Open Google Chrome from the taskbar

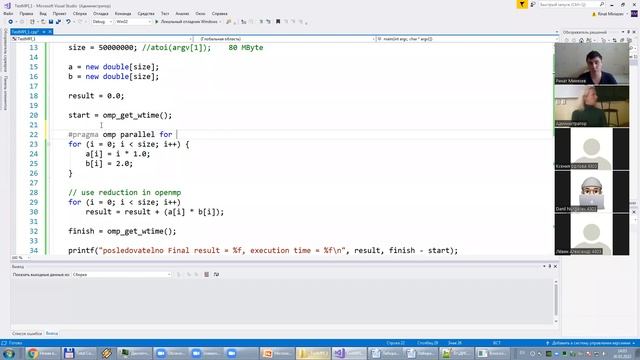pos(42,353)
